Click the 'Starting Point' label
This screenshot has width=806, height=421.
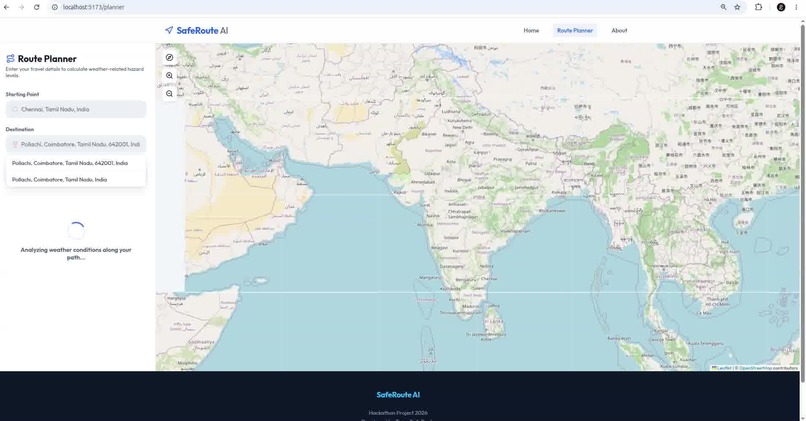tap(22, 94)
